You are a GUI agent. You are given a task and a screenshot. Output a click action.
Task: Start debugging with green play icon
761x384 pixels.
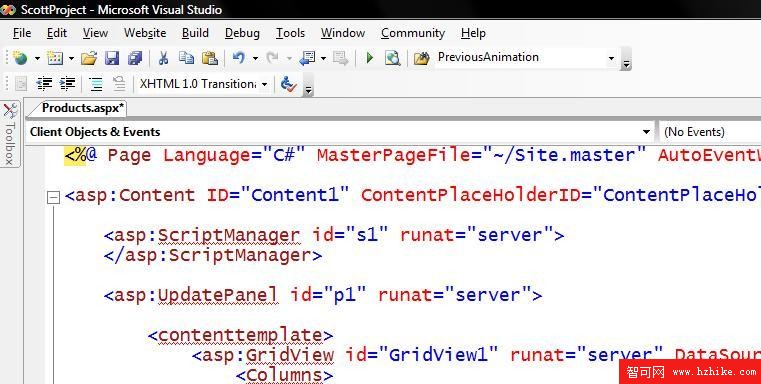370,58
